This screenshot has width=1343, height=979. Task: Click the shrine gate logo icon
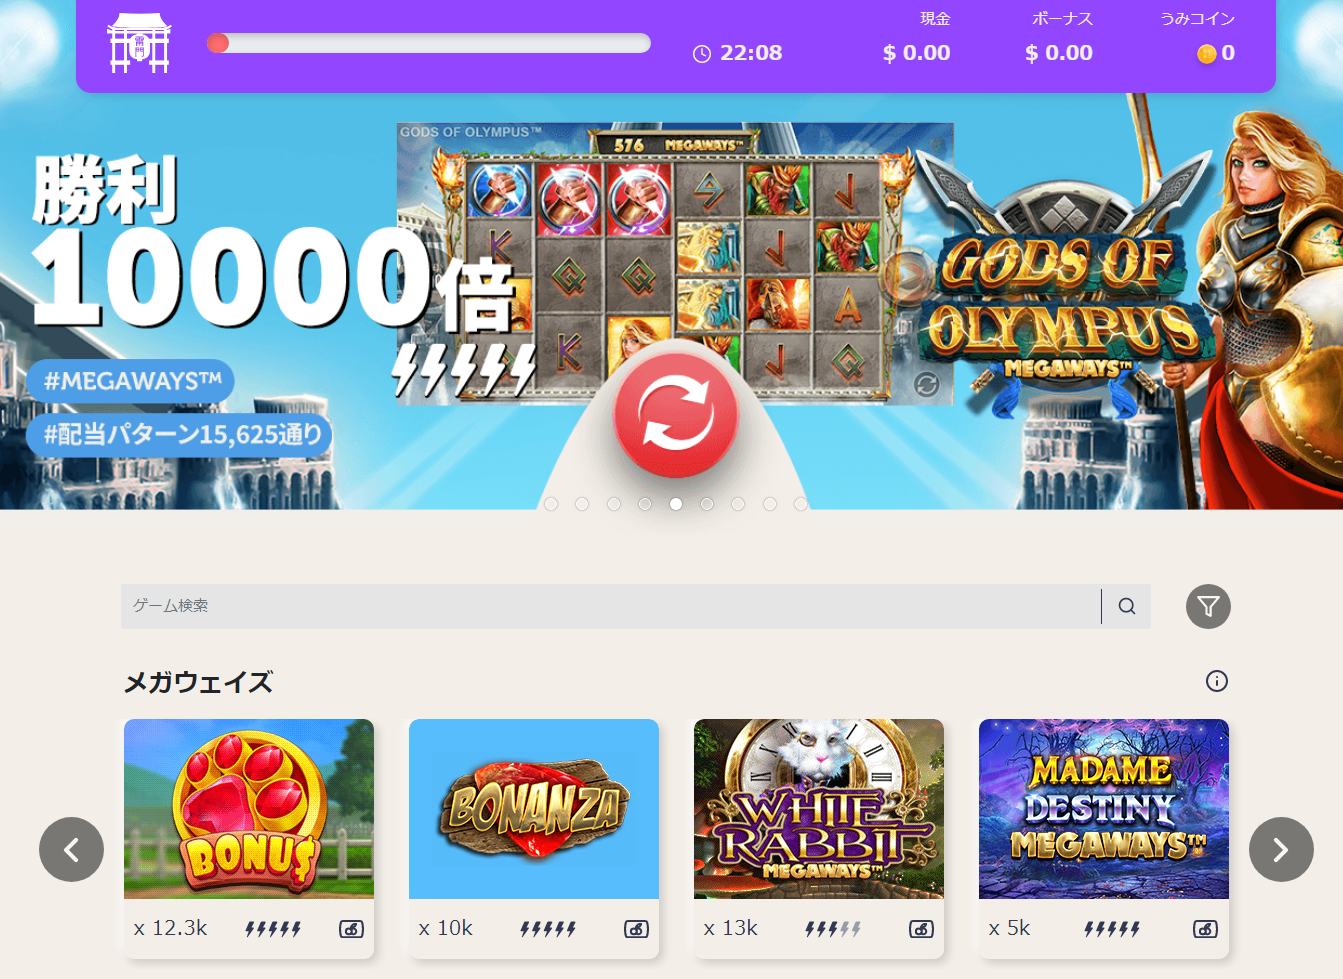click(139, 43)
